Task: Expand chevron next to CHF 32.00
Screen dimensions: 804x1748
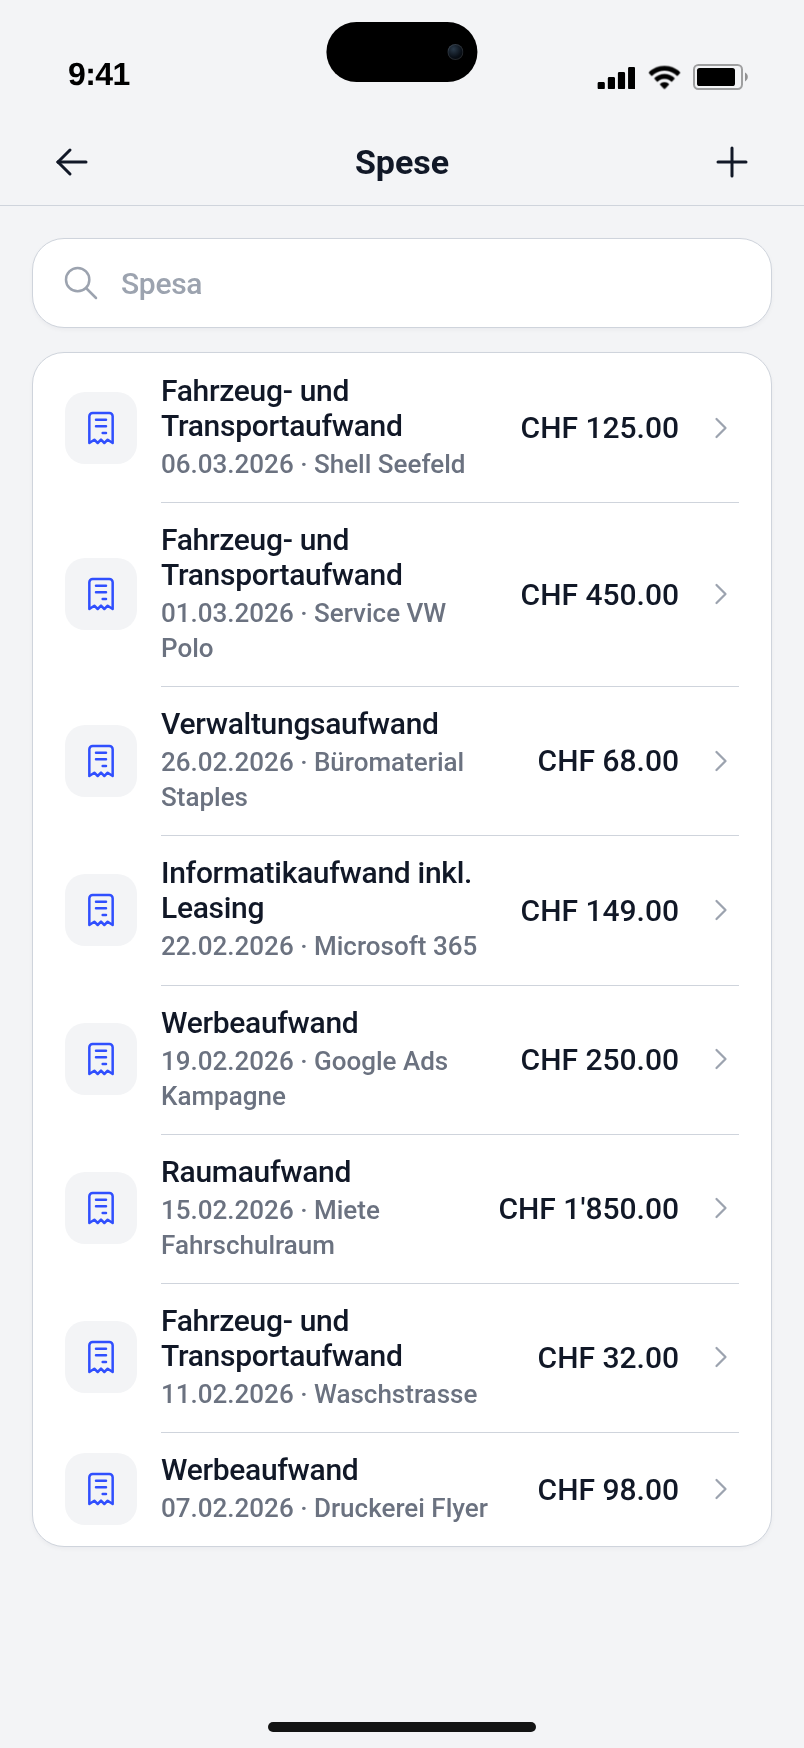Action: [x=721, y=1357]
